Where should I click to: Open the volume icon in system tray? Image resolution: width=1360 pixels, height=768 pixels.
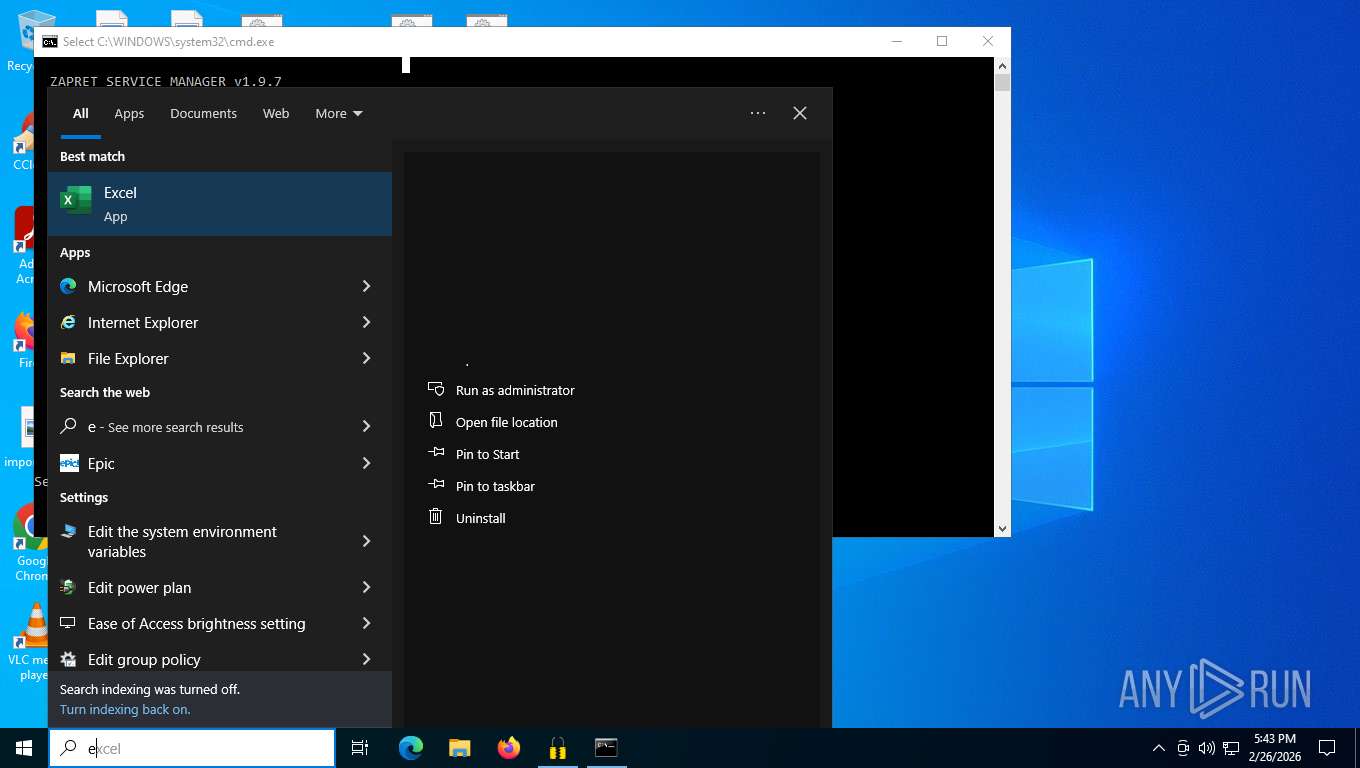click(x=1207, y=748)
